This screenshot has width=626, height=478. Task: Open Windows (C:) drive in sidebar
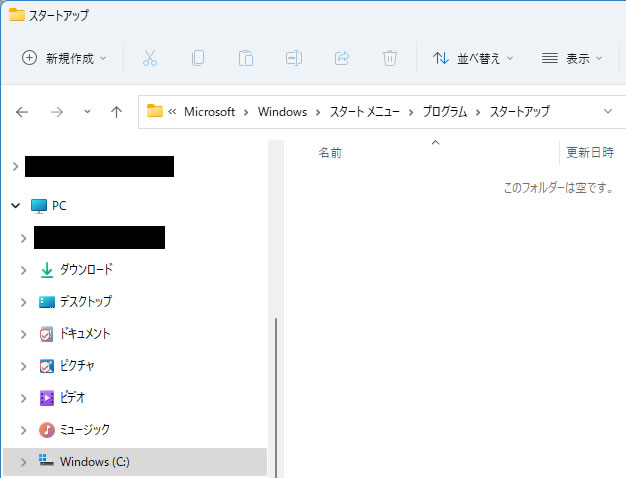pos(94,461)
